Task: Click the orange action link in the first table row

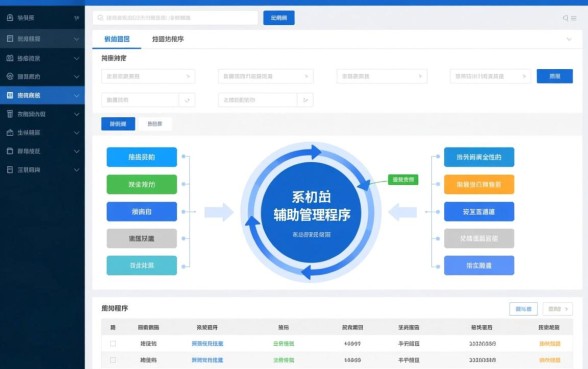Action: pos(550,344)
